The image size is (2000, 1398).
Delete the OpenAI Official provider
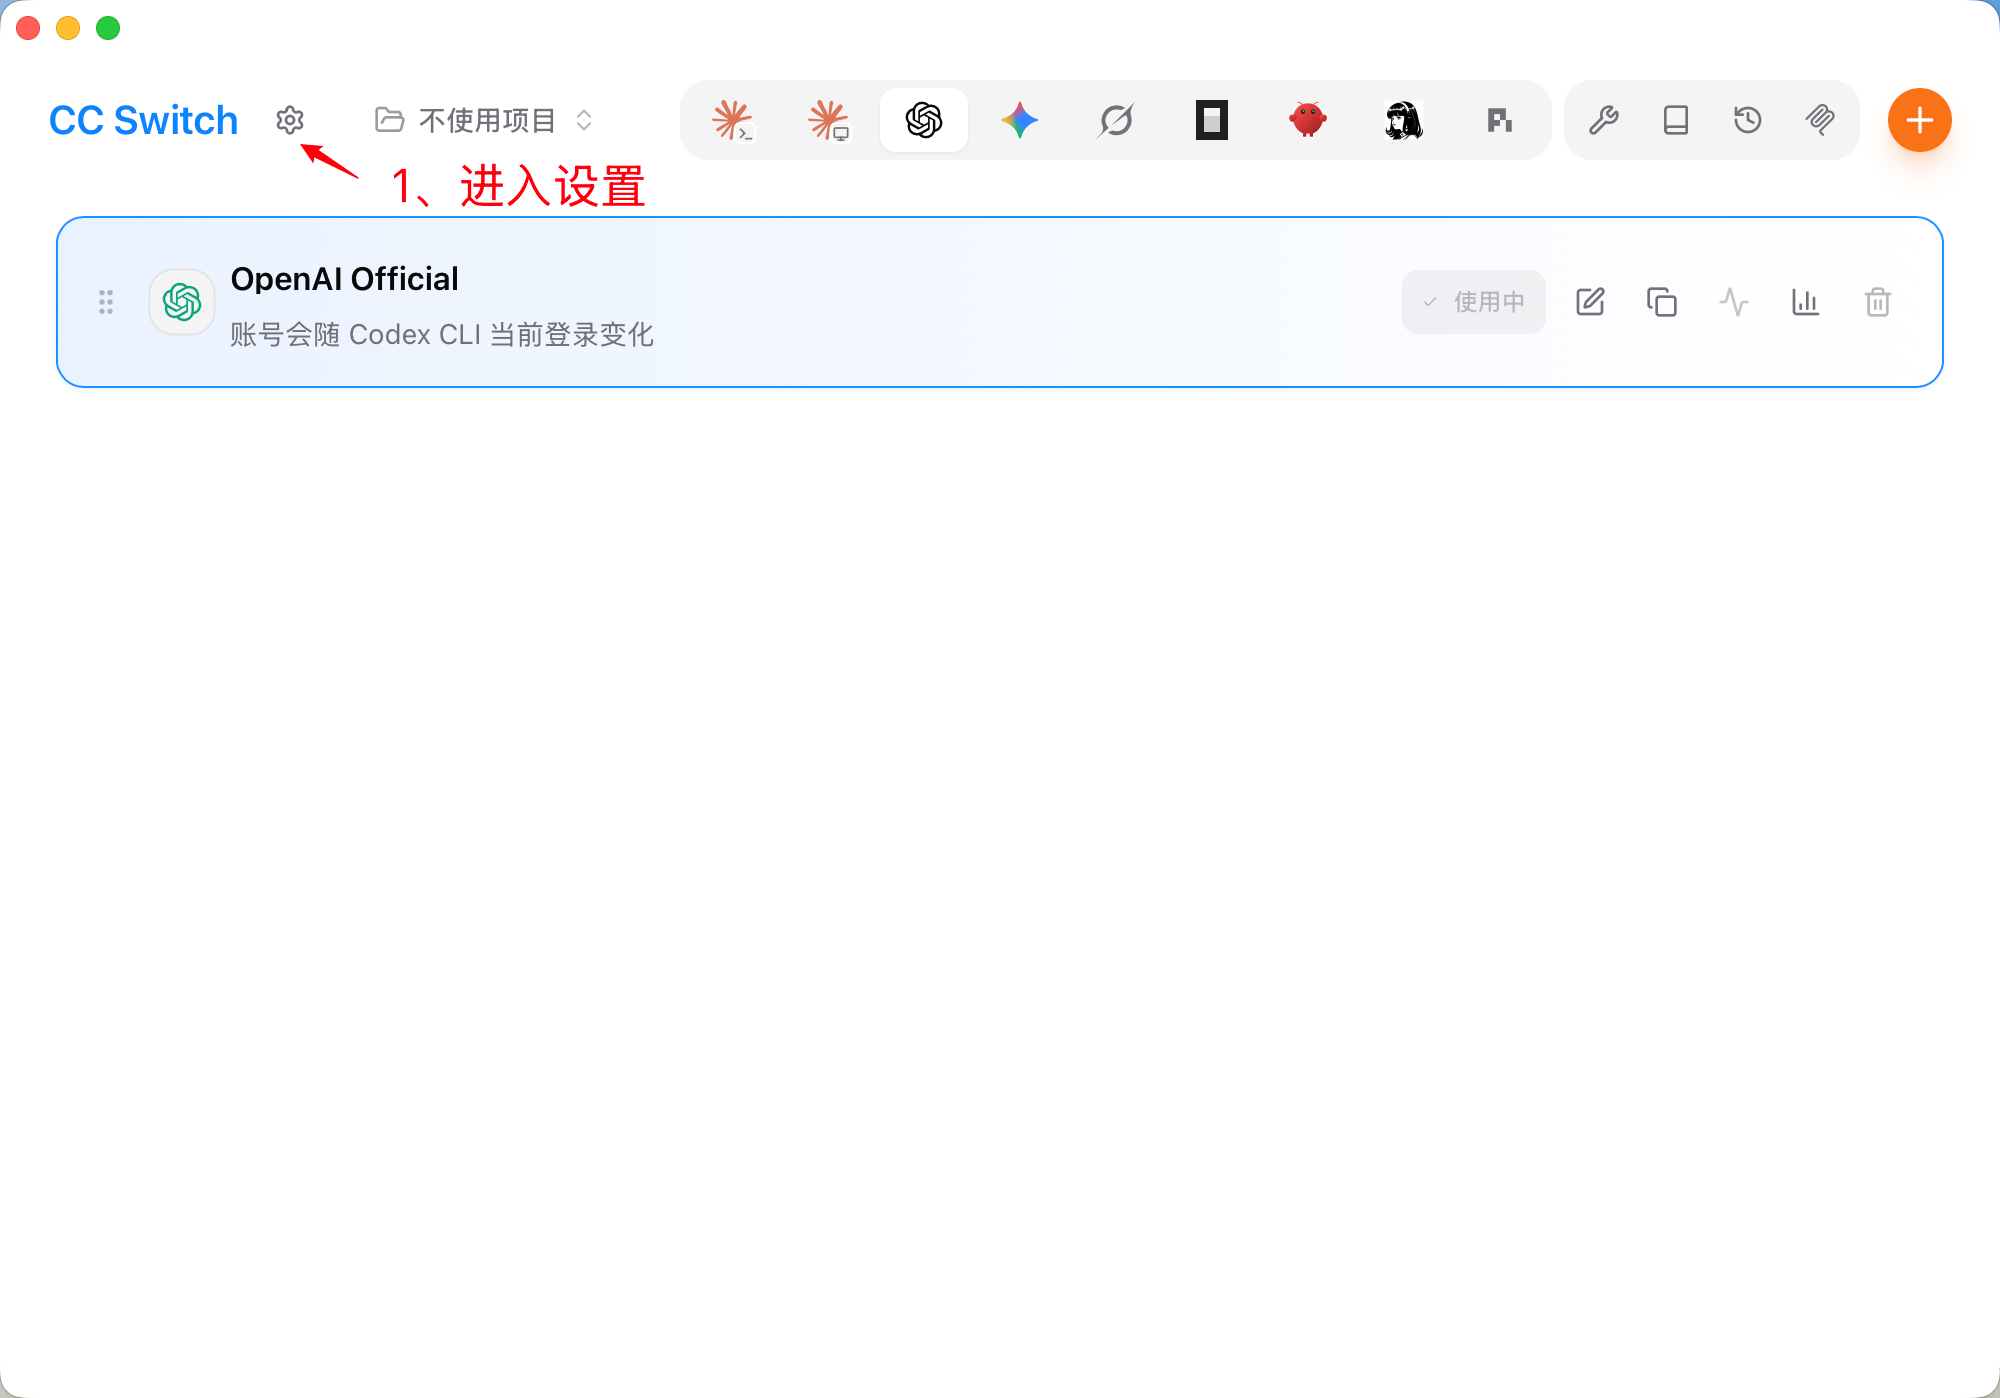tap(1878, 302)
